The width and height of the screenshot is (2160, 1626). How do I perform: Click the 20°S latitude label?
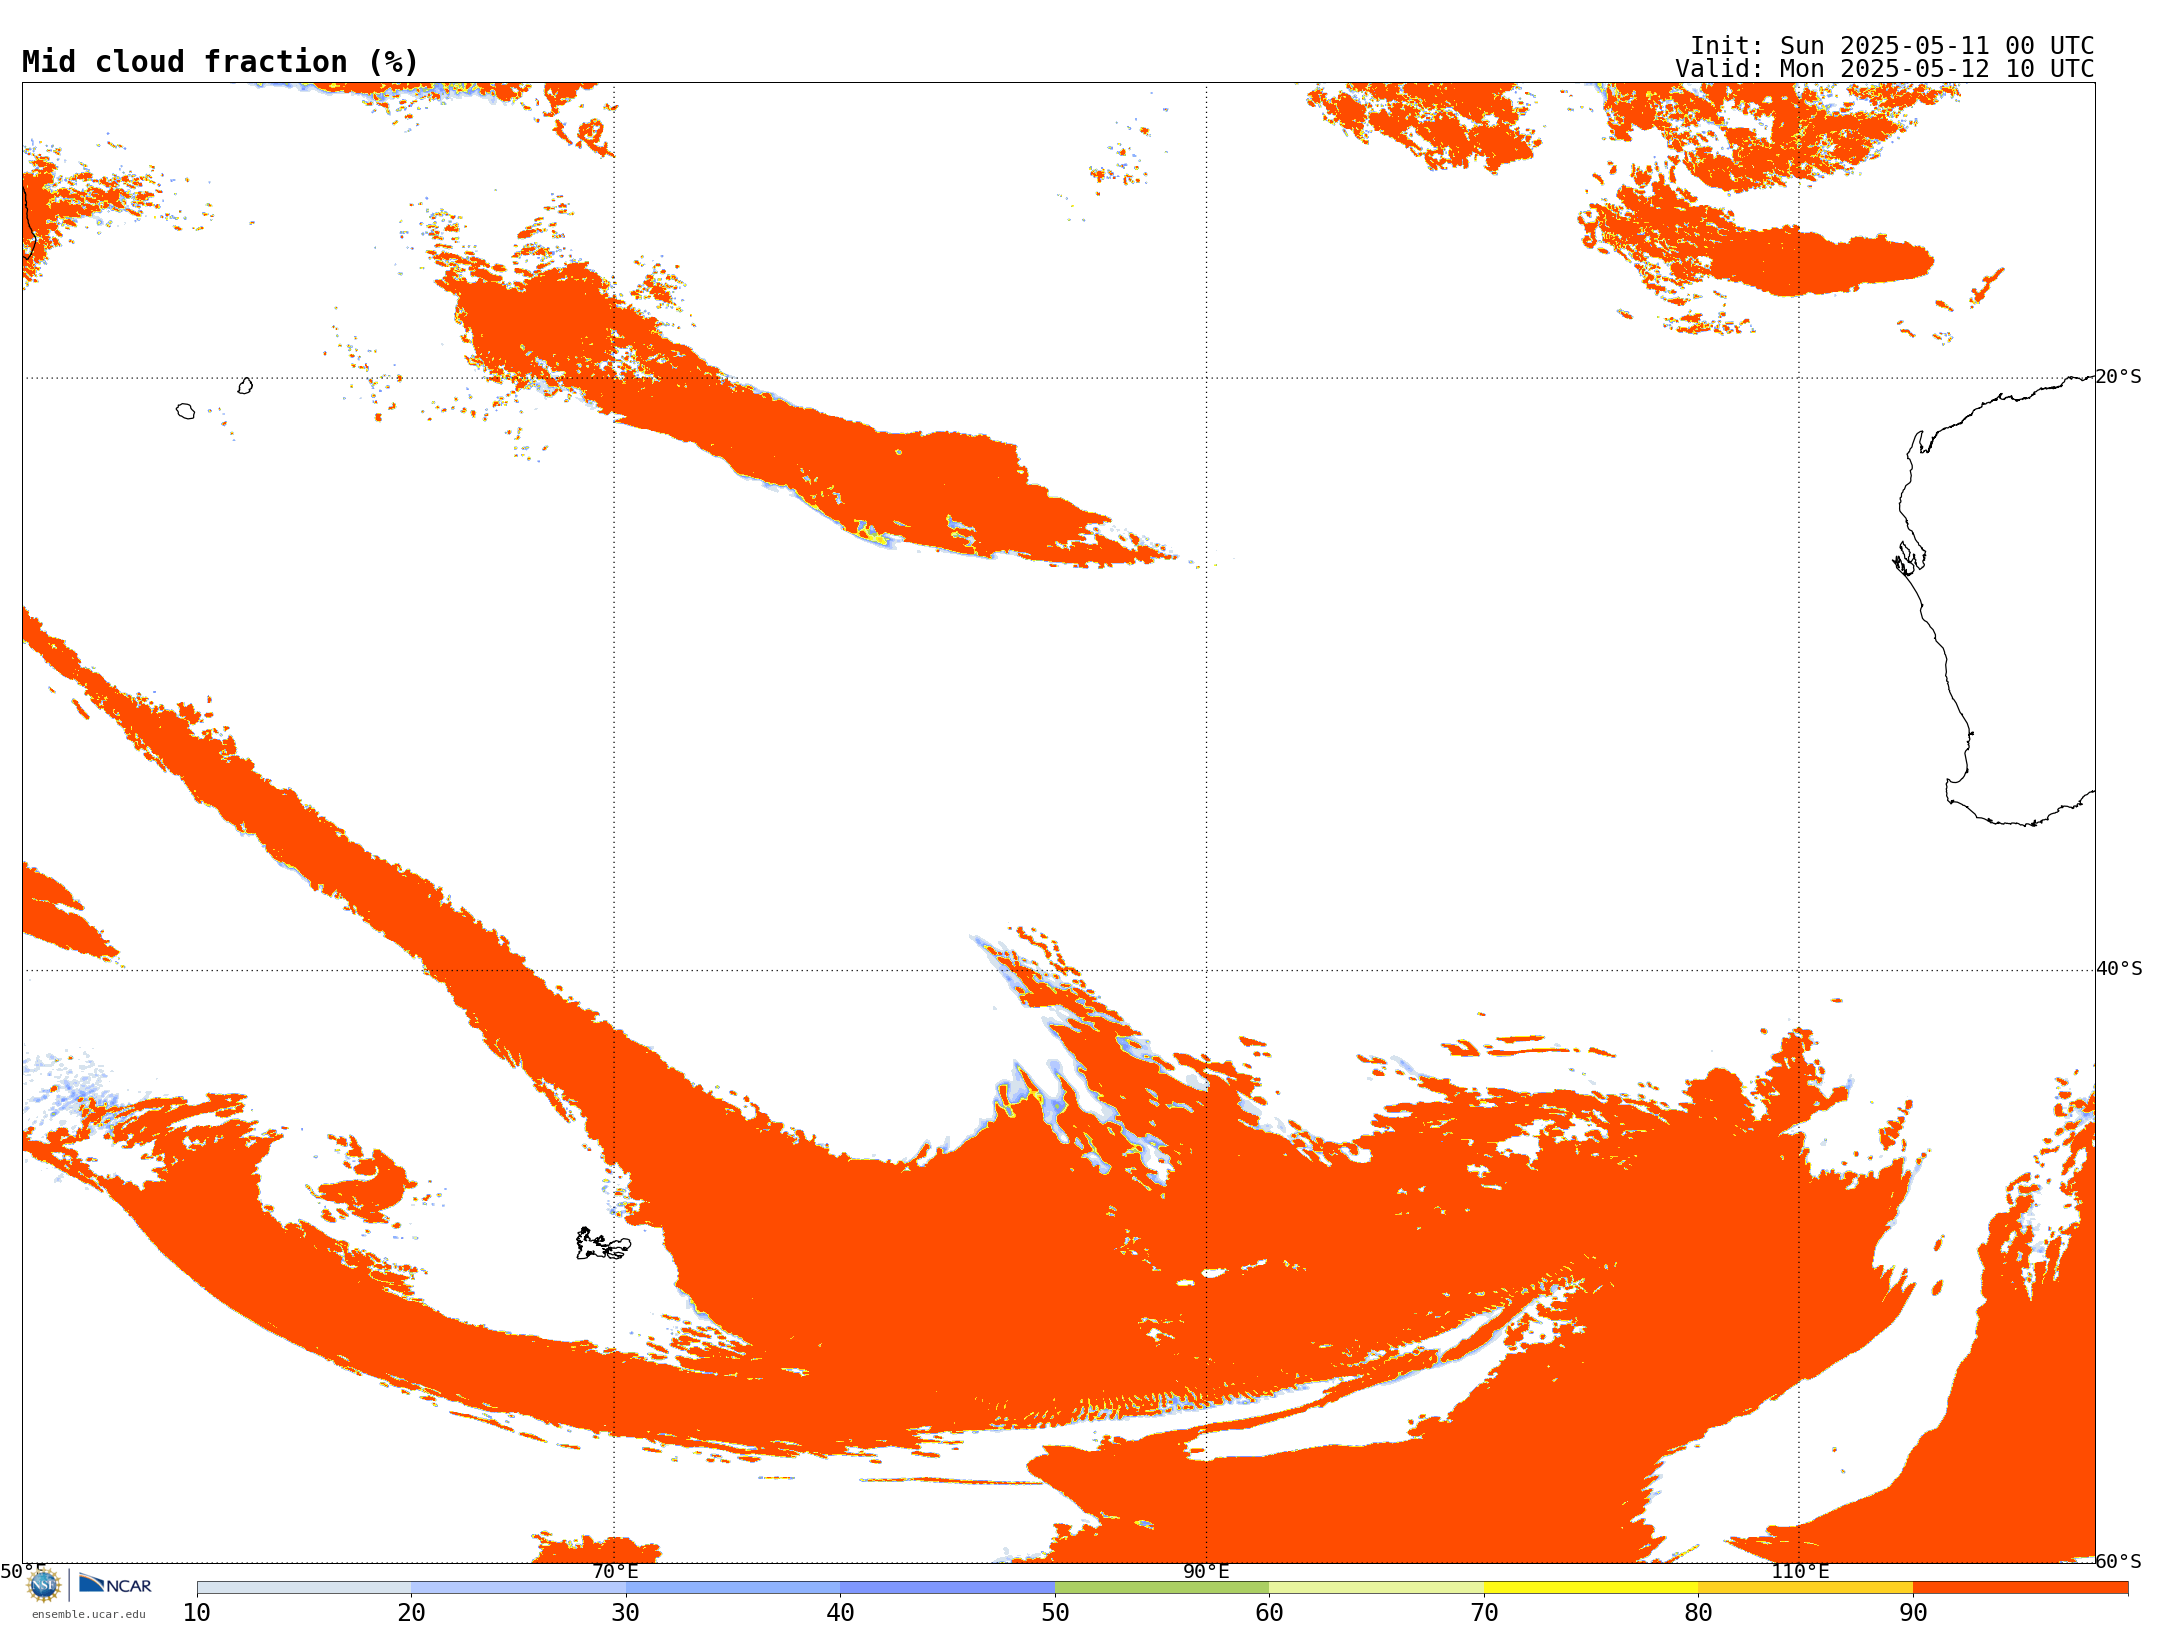[2118, 377]
